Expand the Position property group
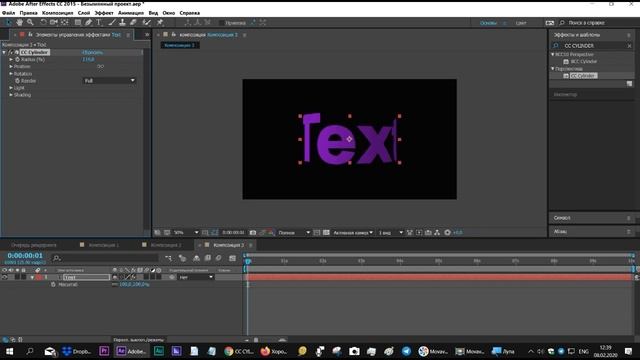 [11, 67]
